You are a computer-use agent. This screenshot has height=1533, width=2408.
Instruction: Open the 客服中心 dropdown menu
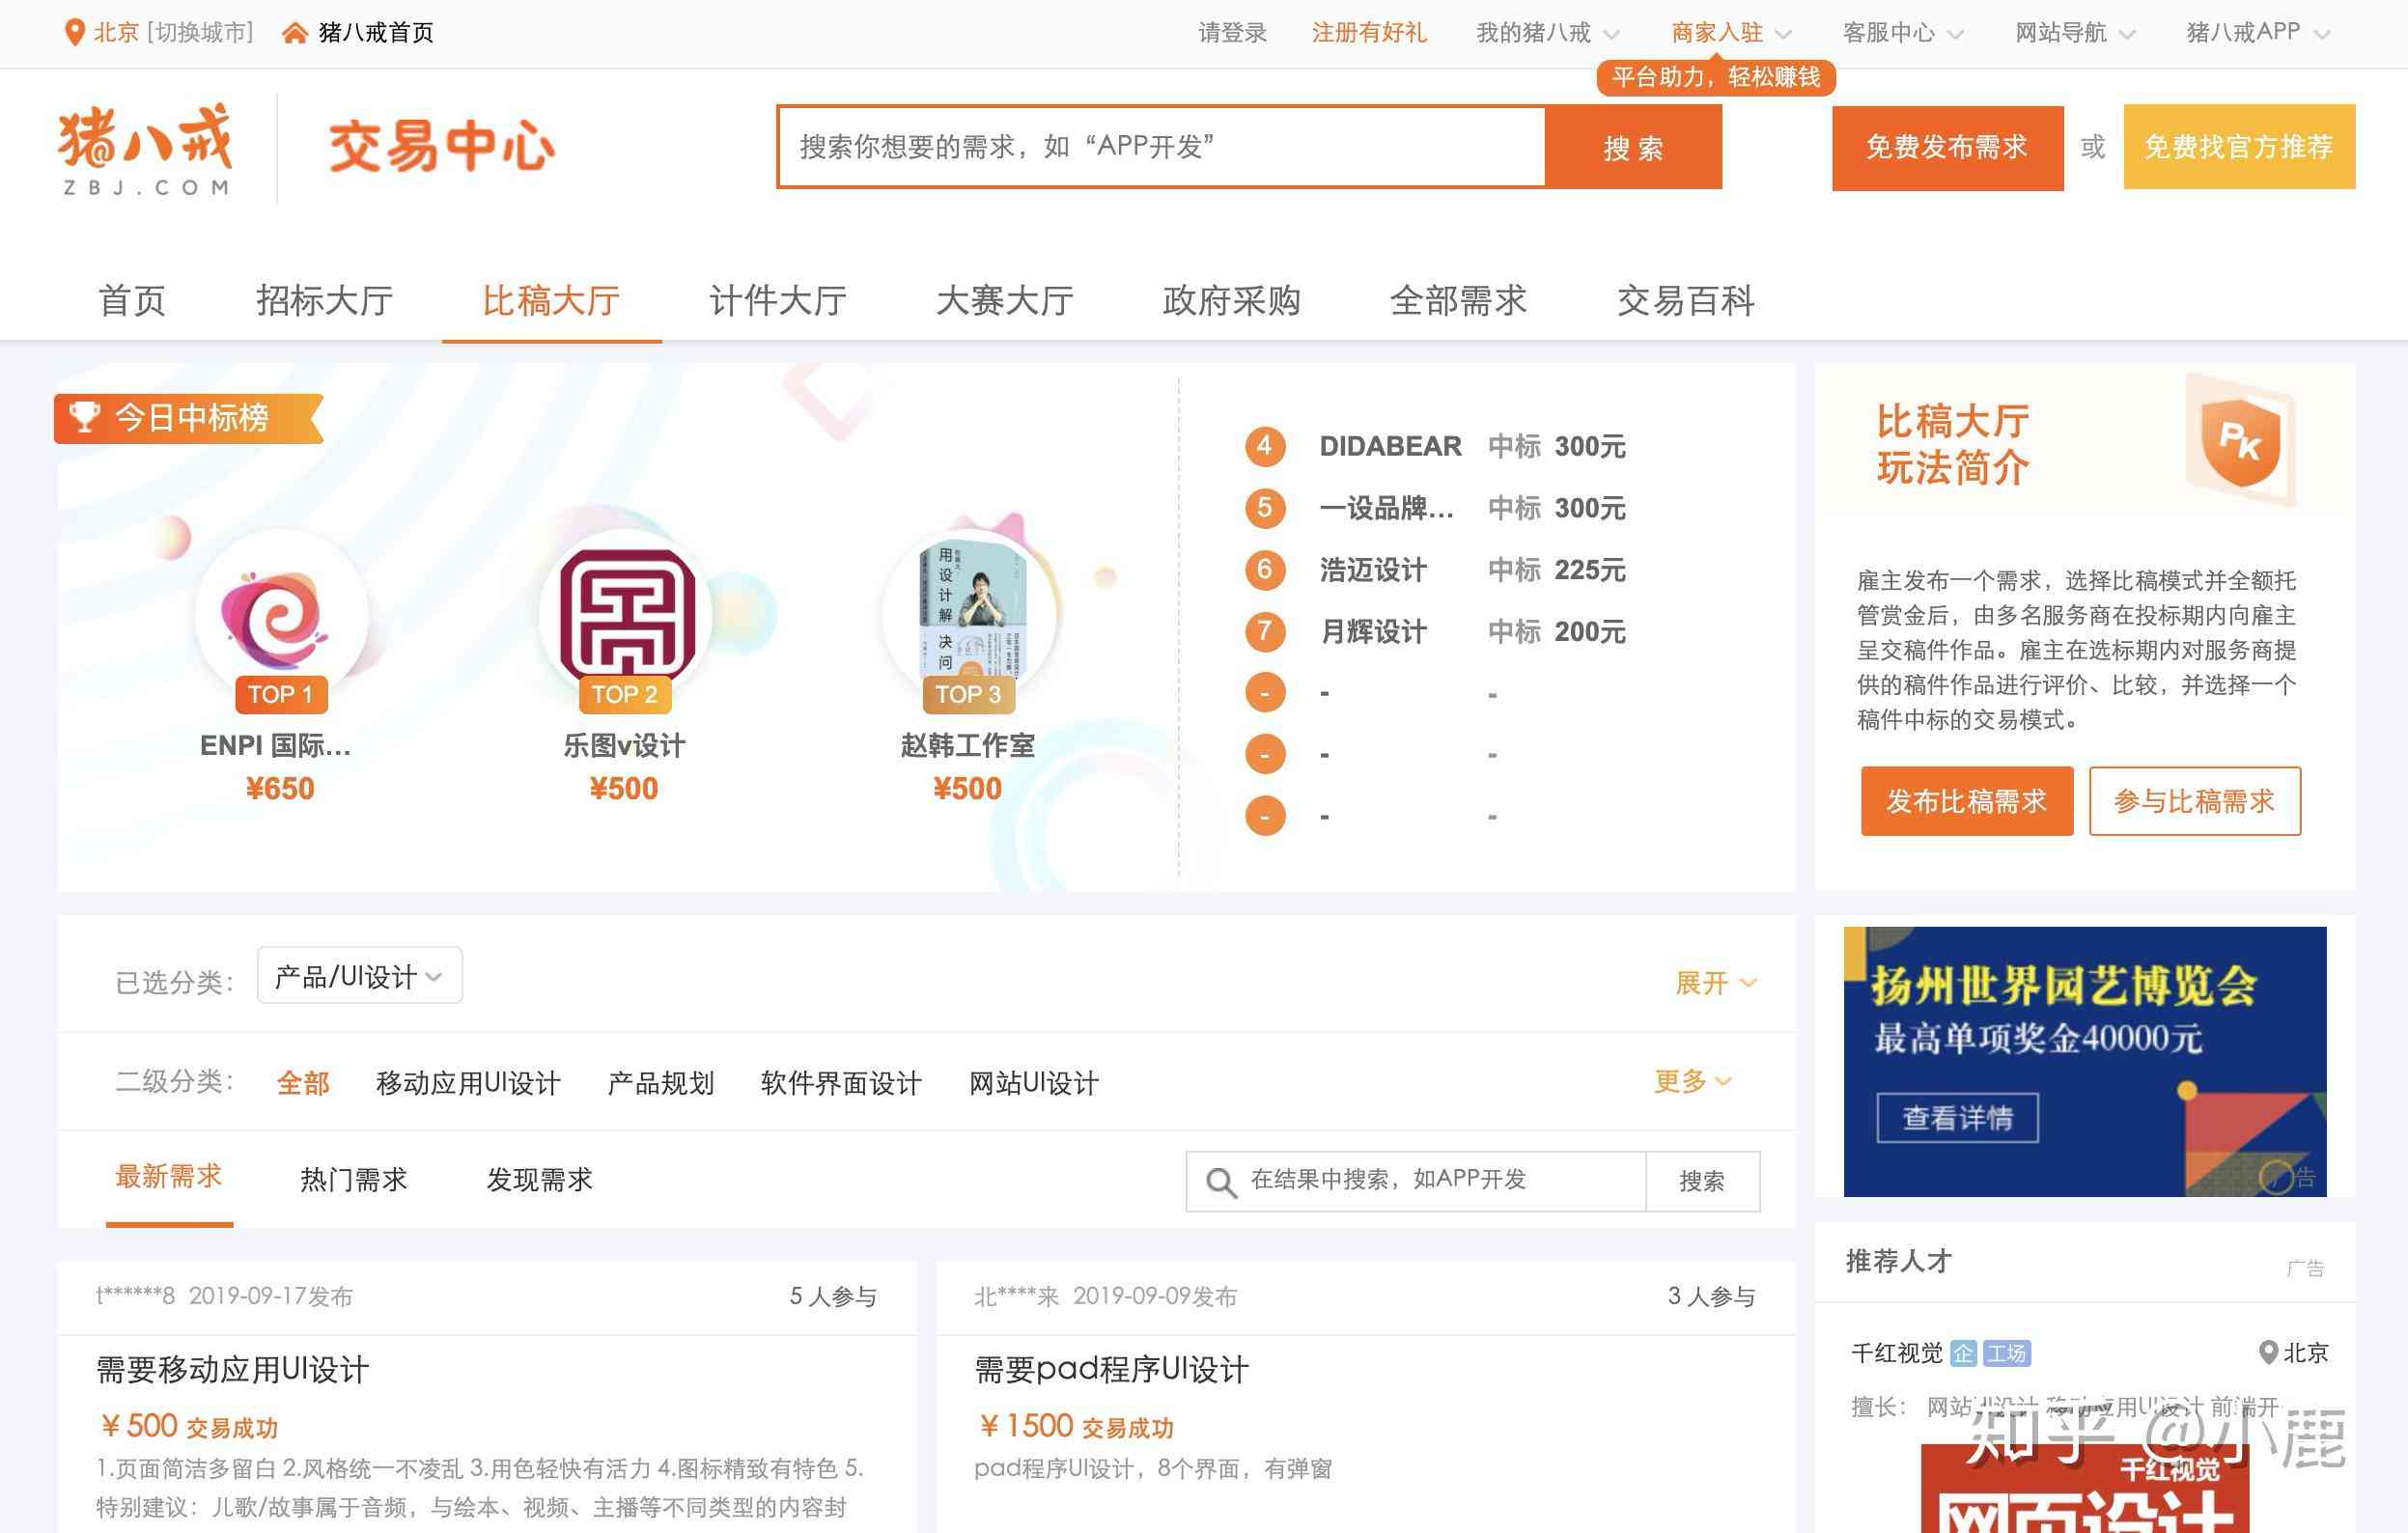1903,33
